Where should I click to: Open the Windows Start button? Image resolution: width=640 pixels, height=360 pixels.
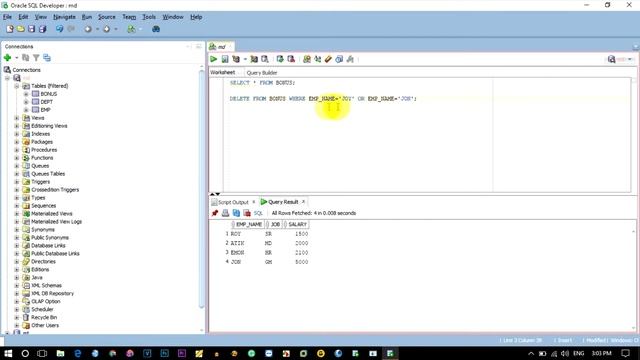[x=8, y=353]
